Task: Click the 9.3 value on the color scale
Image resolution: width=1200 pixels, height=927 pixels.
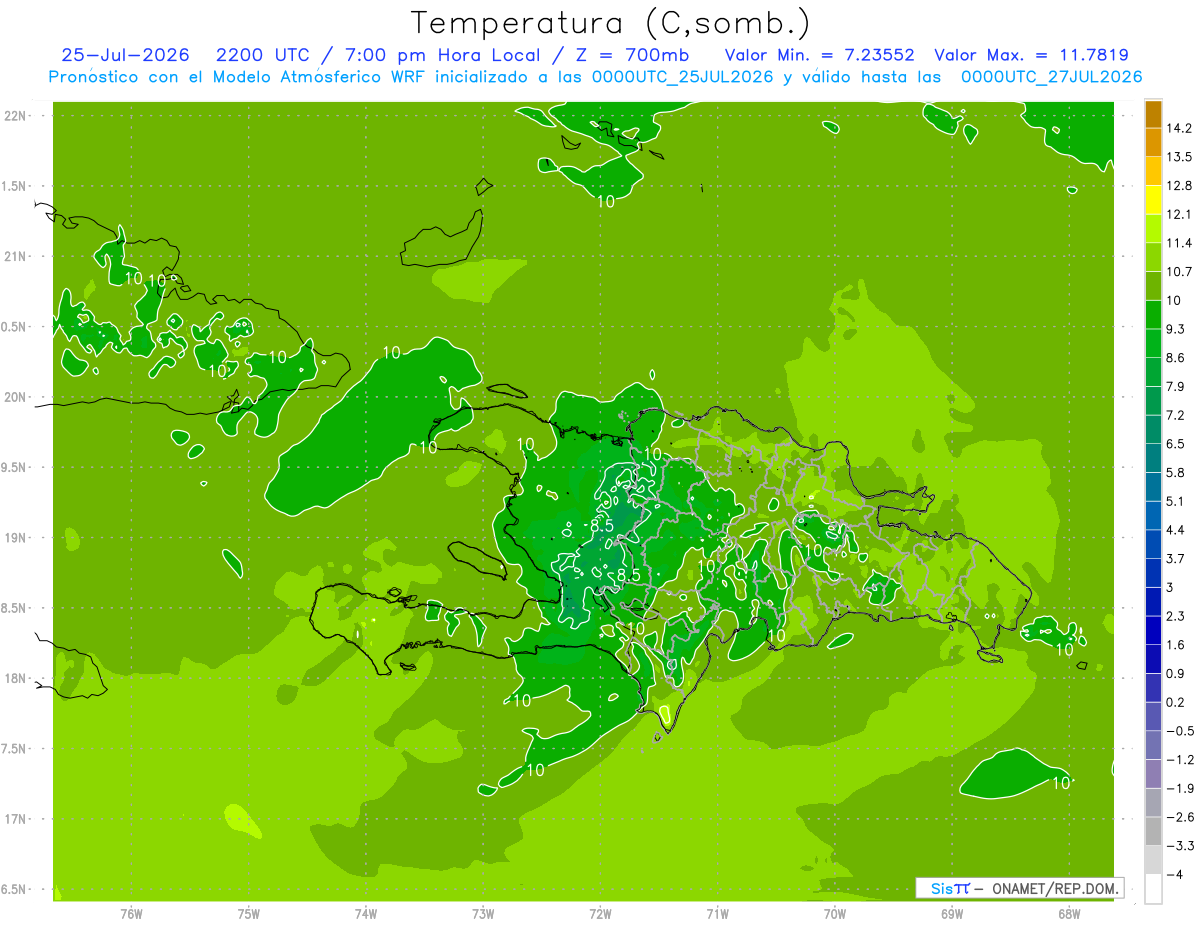Action: click(x=1177, y=329)
